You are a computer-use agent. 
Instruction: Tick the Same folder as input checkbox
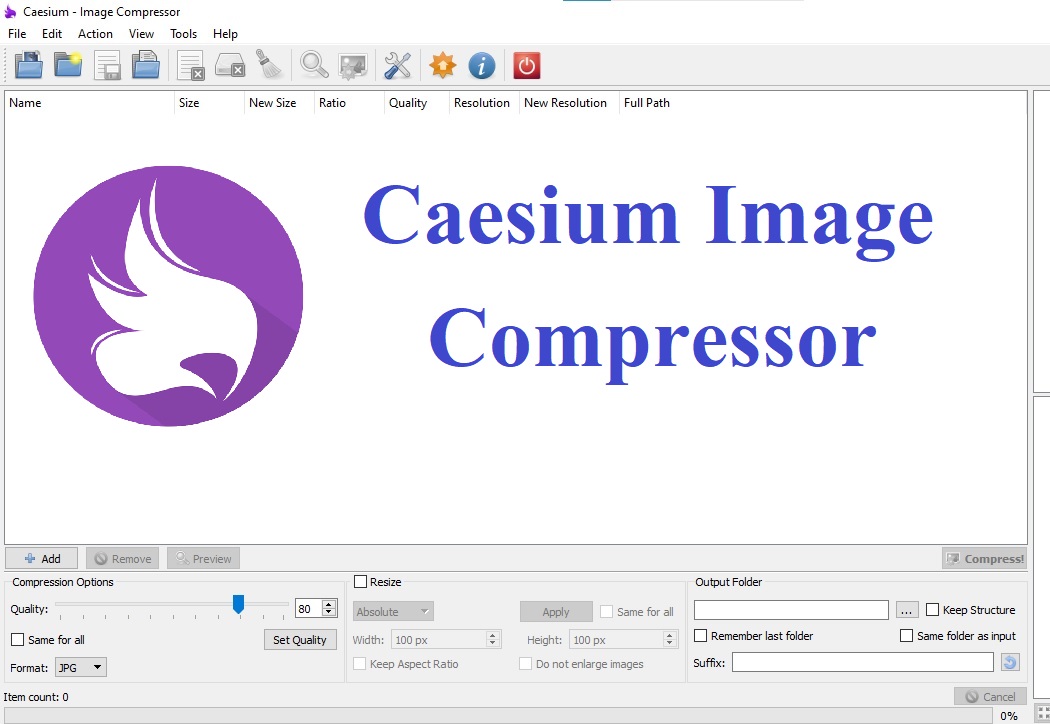click(907, 636)
